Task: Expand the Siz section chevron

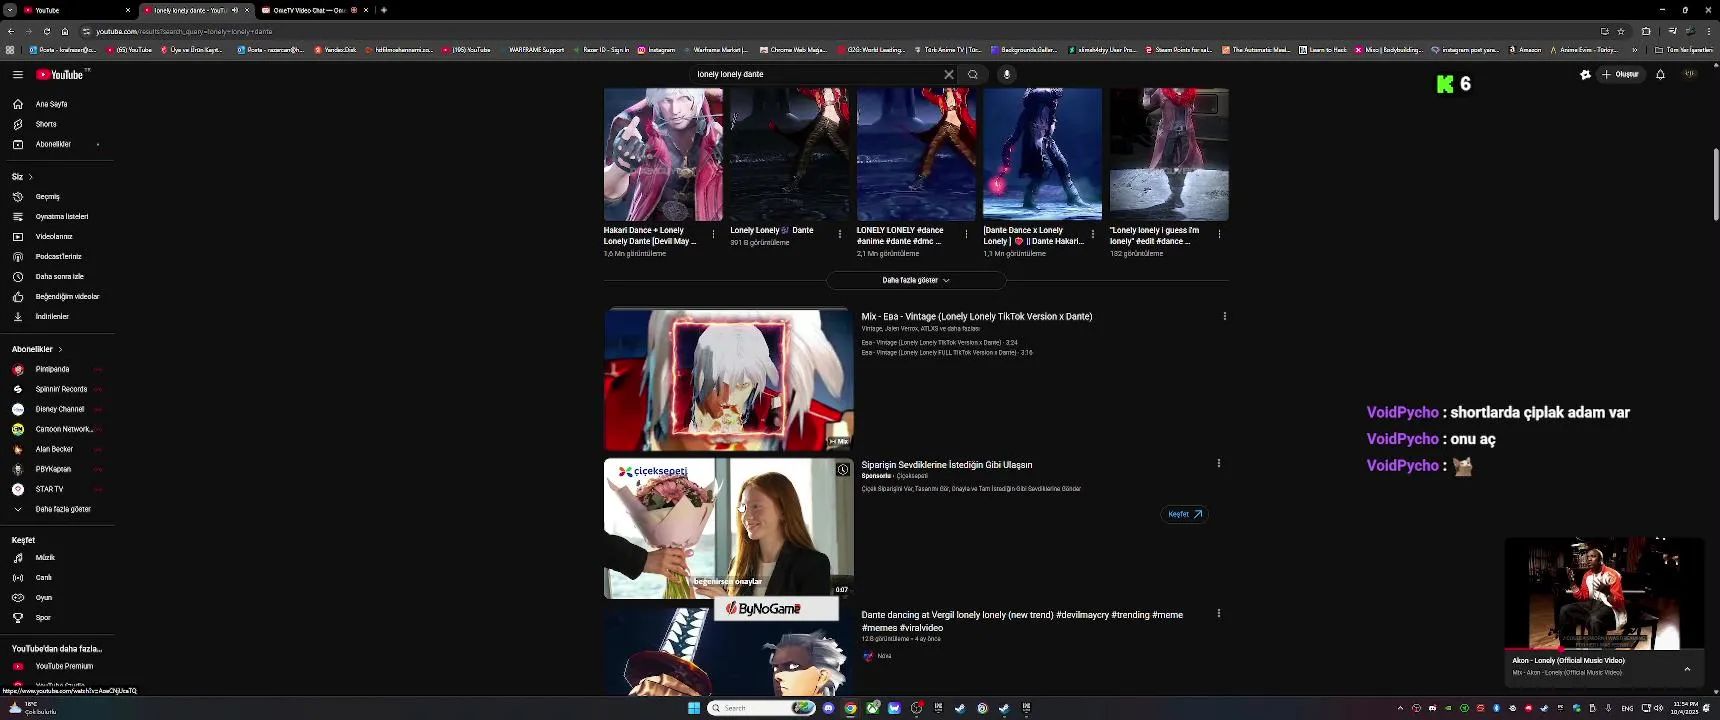Action: coord(30,177)
